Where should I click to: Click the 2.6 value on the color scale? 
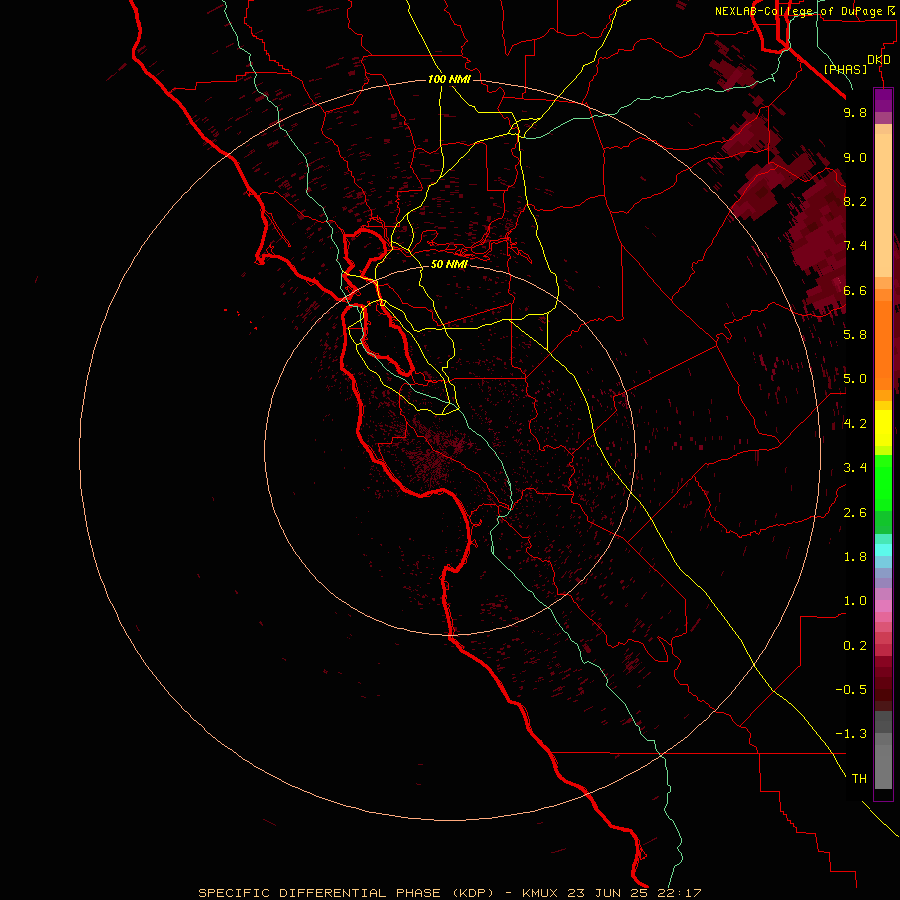[855, 513]
